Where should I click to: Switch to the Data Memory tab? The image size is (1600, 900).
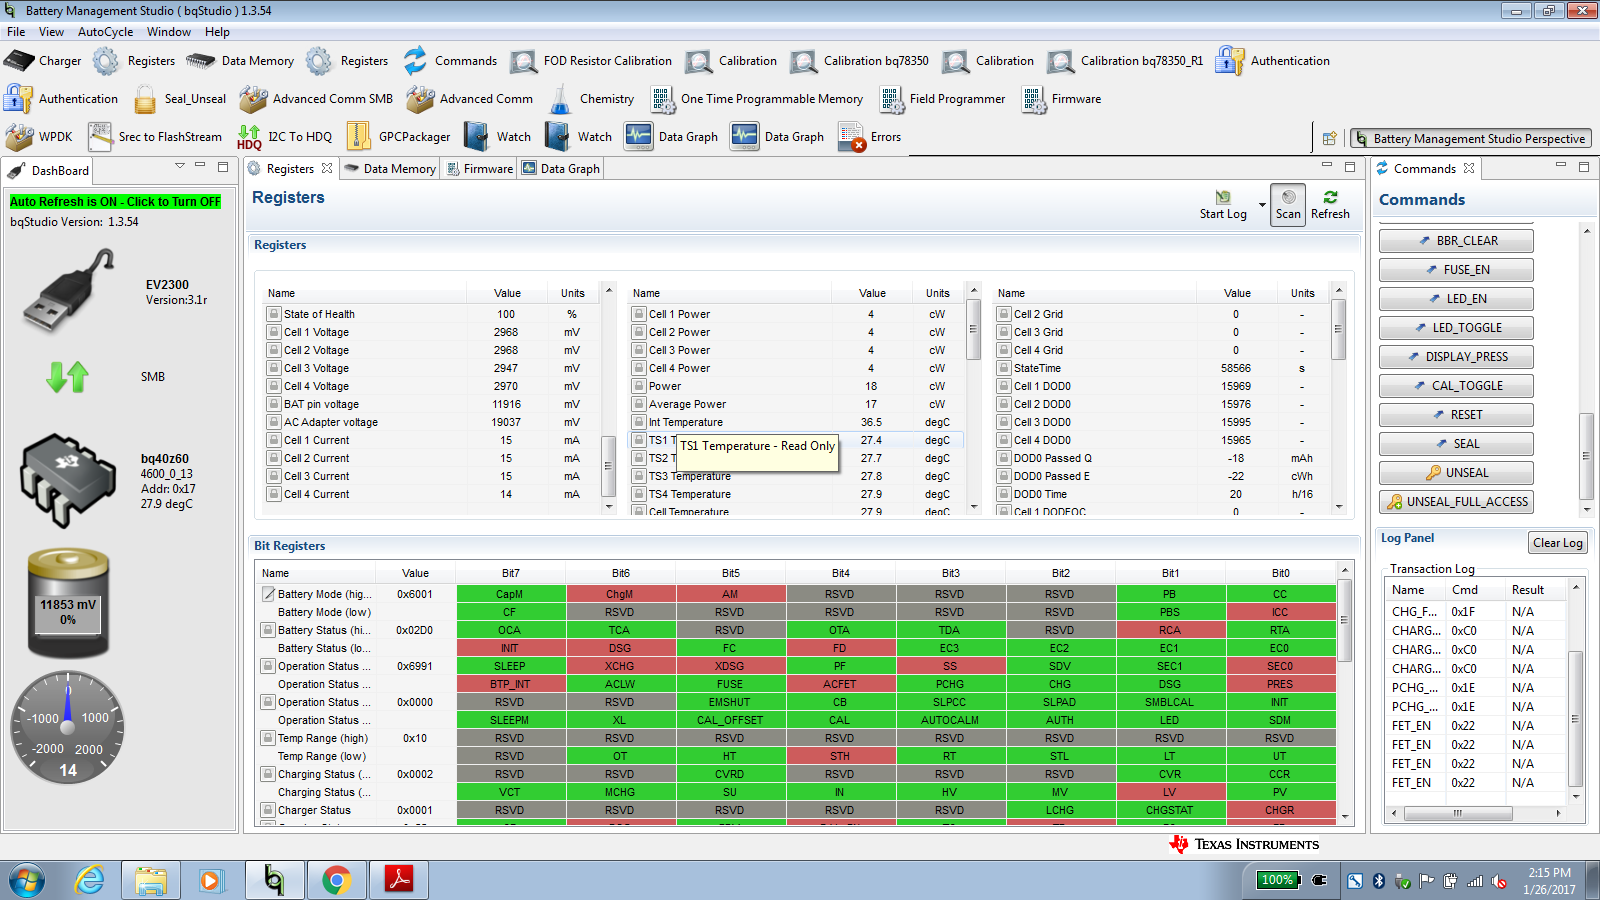(x=390, y=169)
